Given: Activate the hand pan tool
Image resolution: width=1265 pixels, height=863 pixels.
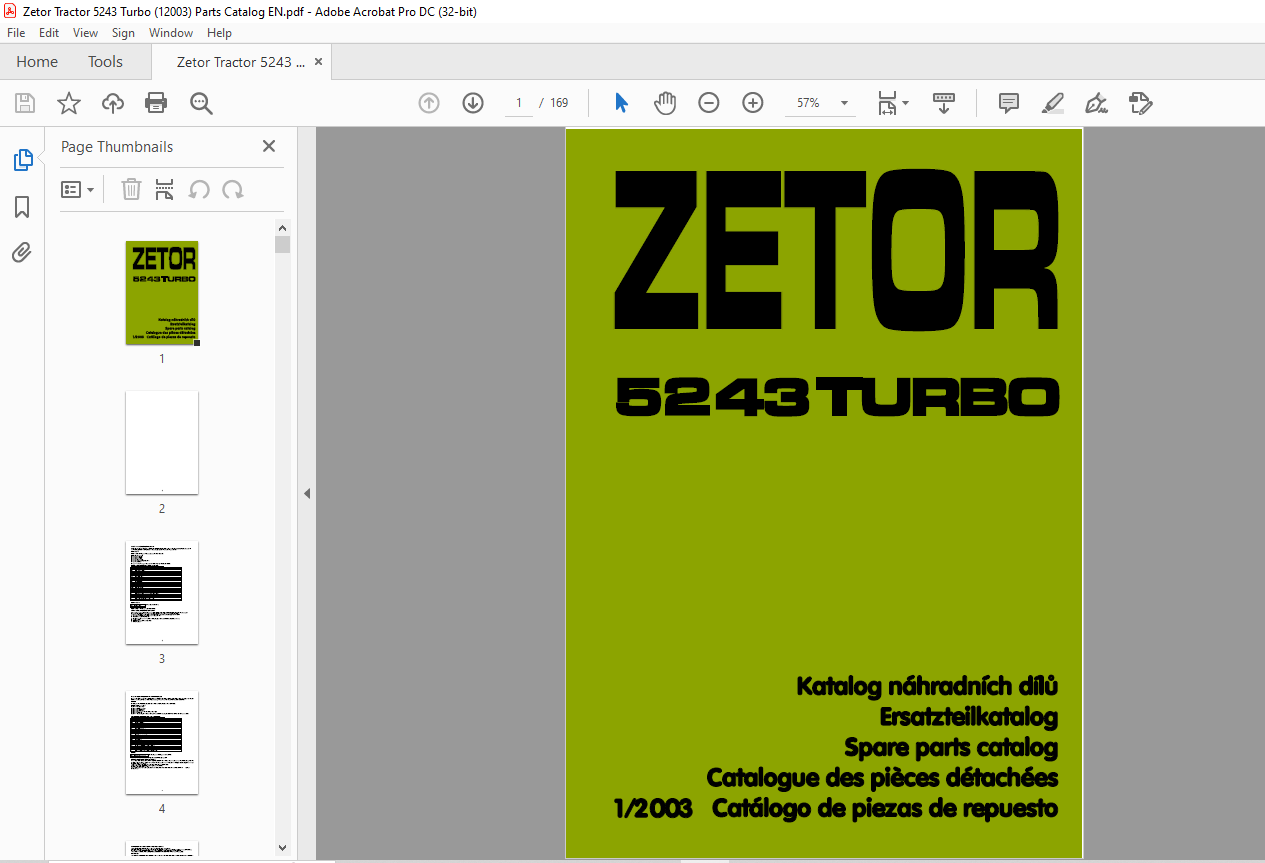Looking at the screenshot, I should click(665, 103).
